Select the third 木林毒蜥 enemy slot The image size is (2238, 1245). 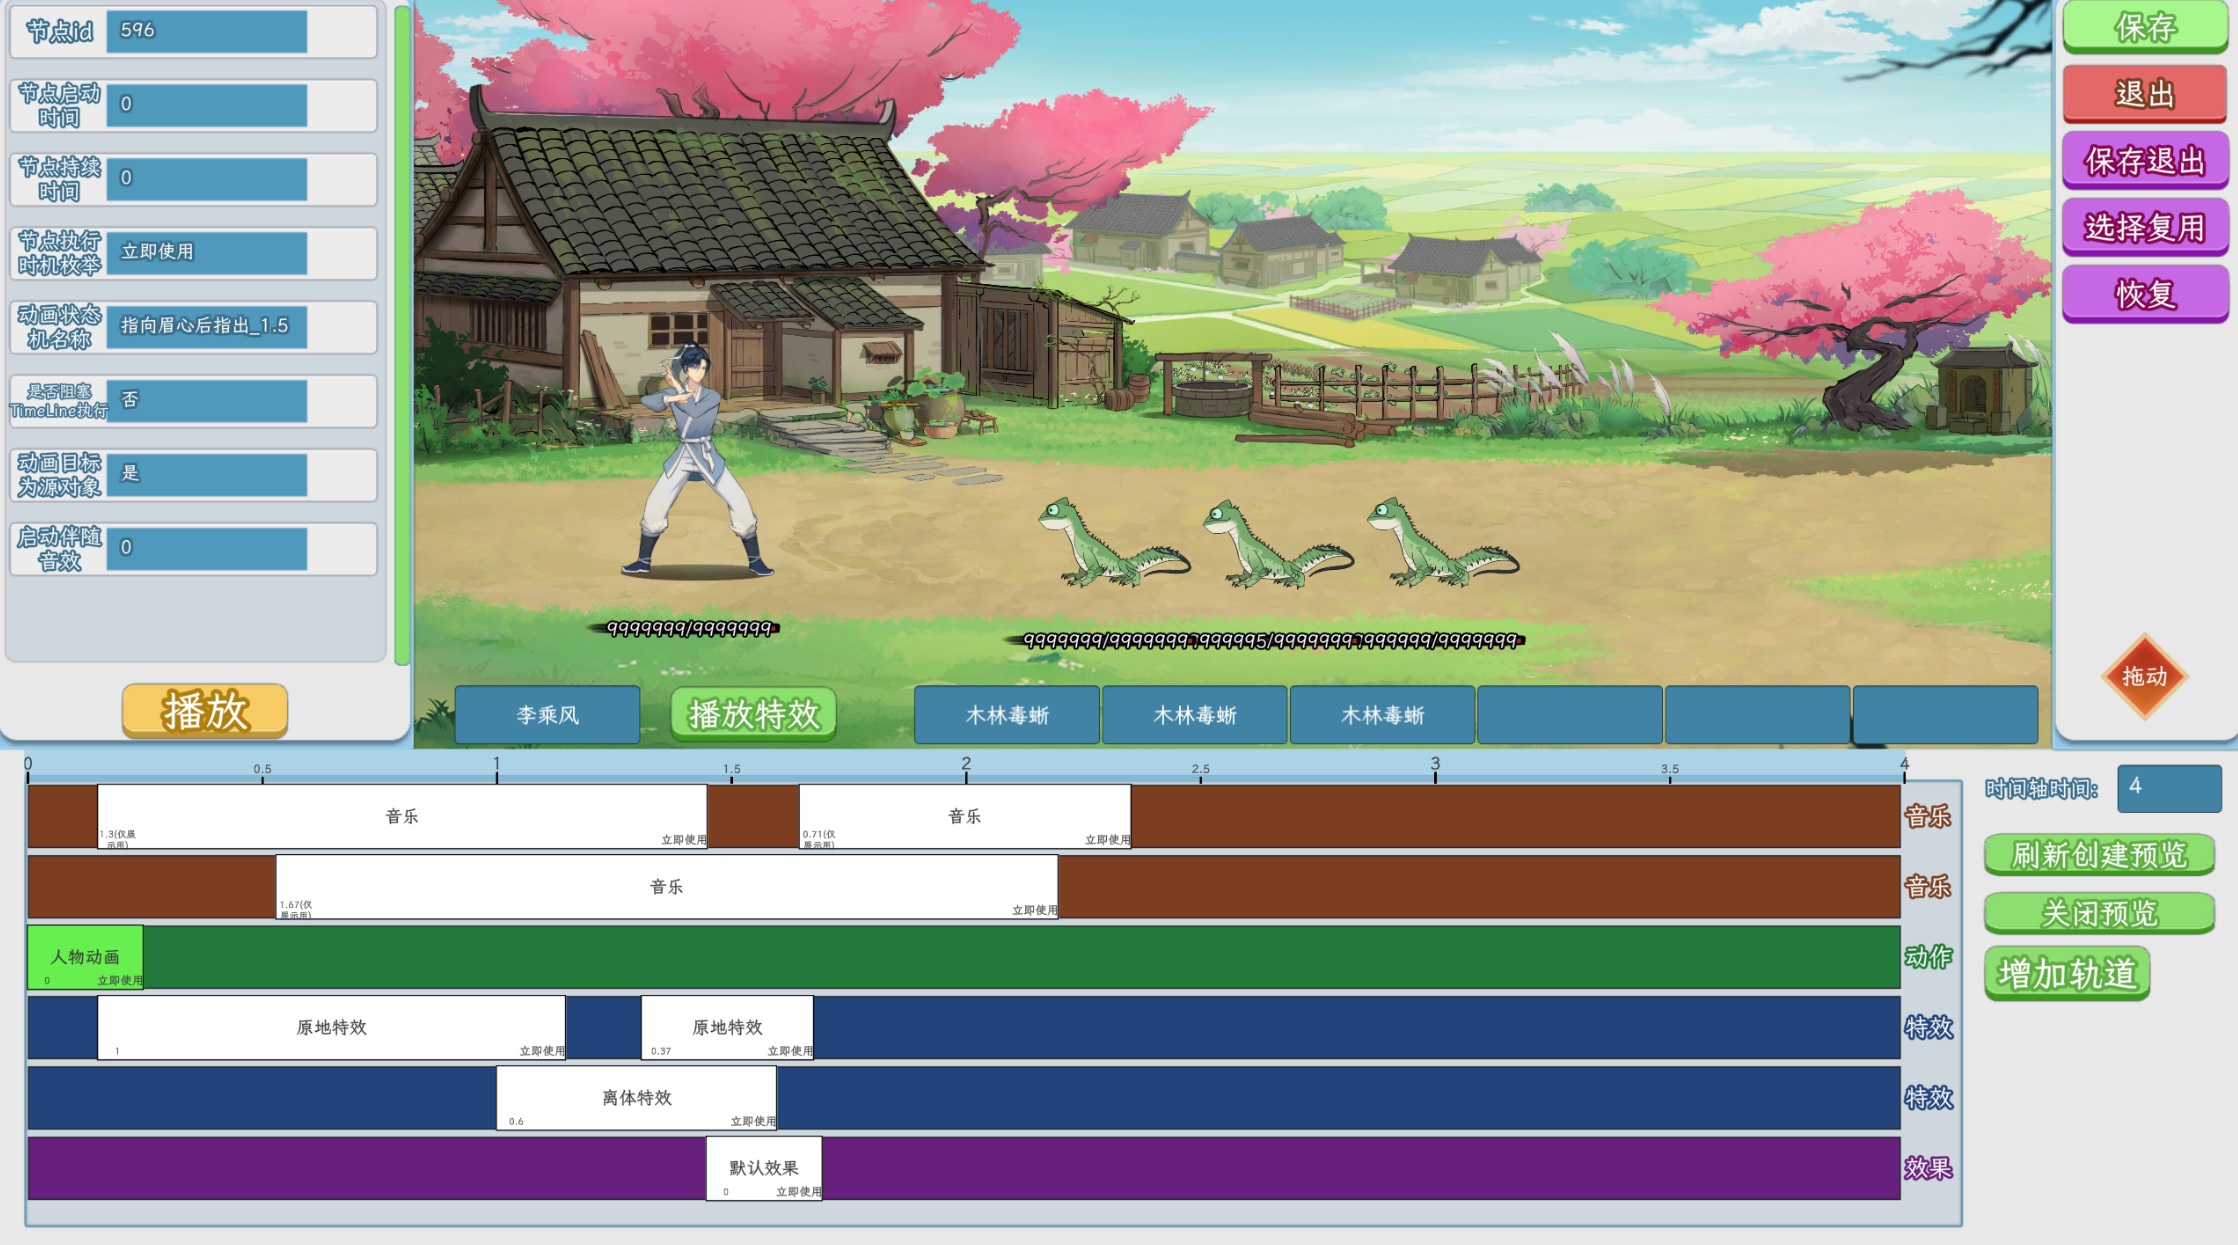[1382, 715]
